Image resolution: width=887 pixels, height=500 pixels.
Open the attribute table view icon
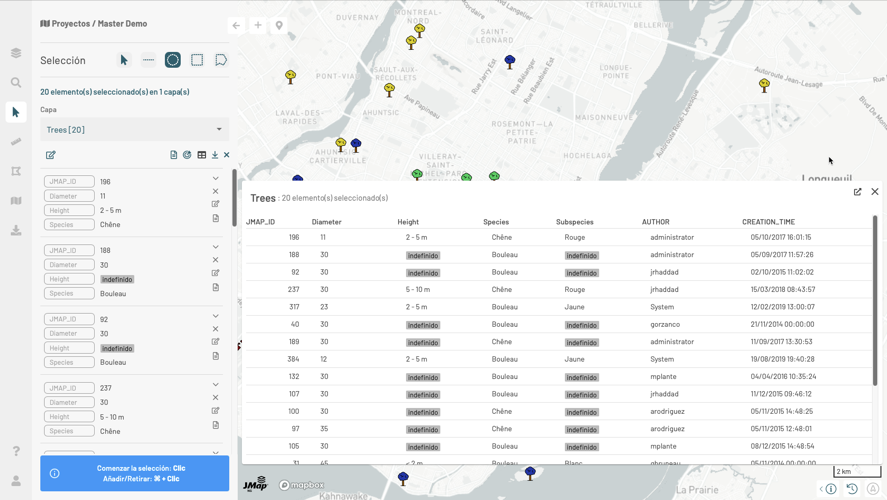(x=201, y=155)
